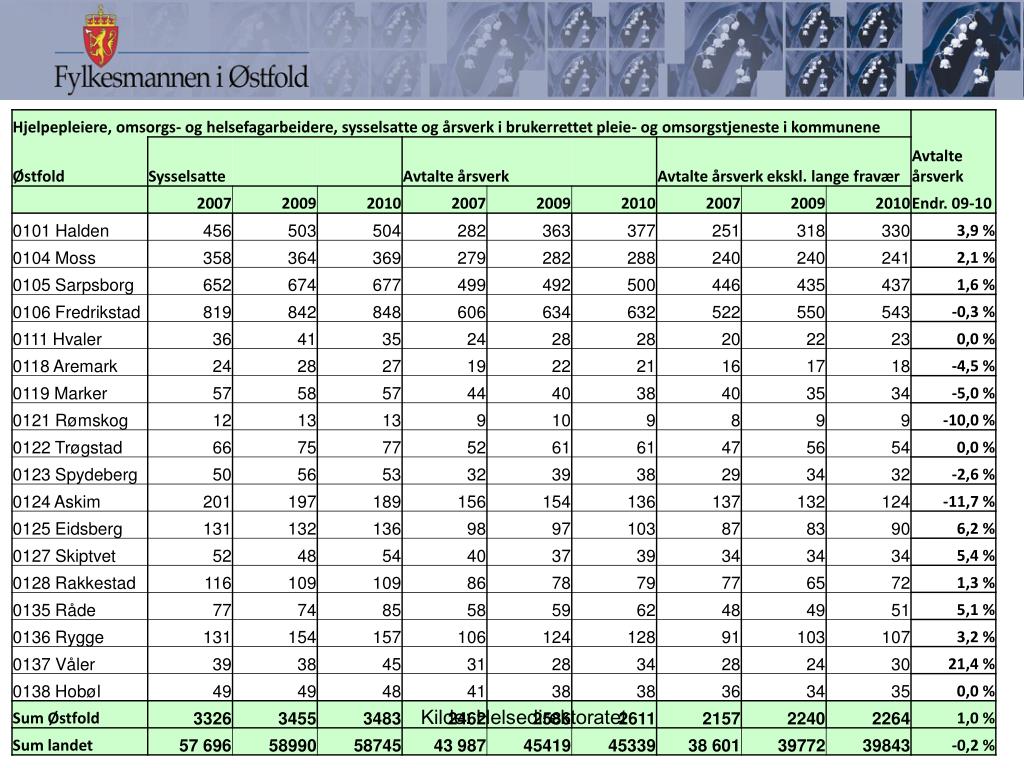Select the "0123 Spydeberg" row label
The width and height of the screenshot is (1024, 768).
coord(75,475)
